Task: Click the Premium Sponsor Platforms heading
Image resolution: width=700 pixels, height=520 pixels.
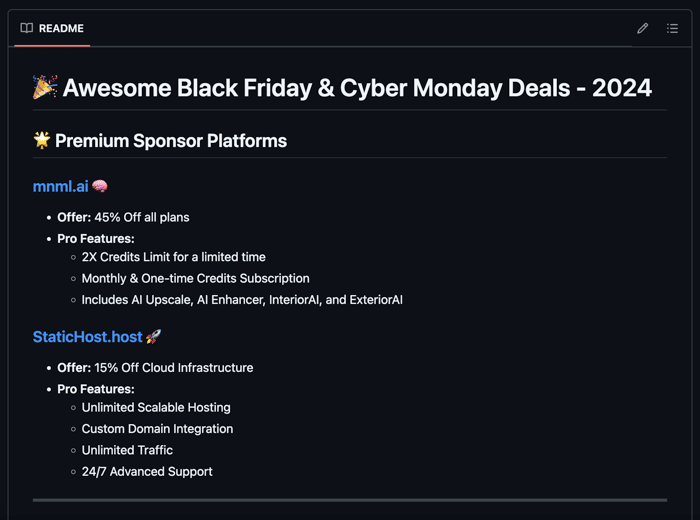Action: (x=171, y=141)
